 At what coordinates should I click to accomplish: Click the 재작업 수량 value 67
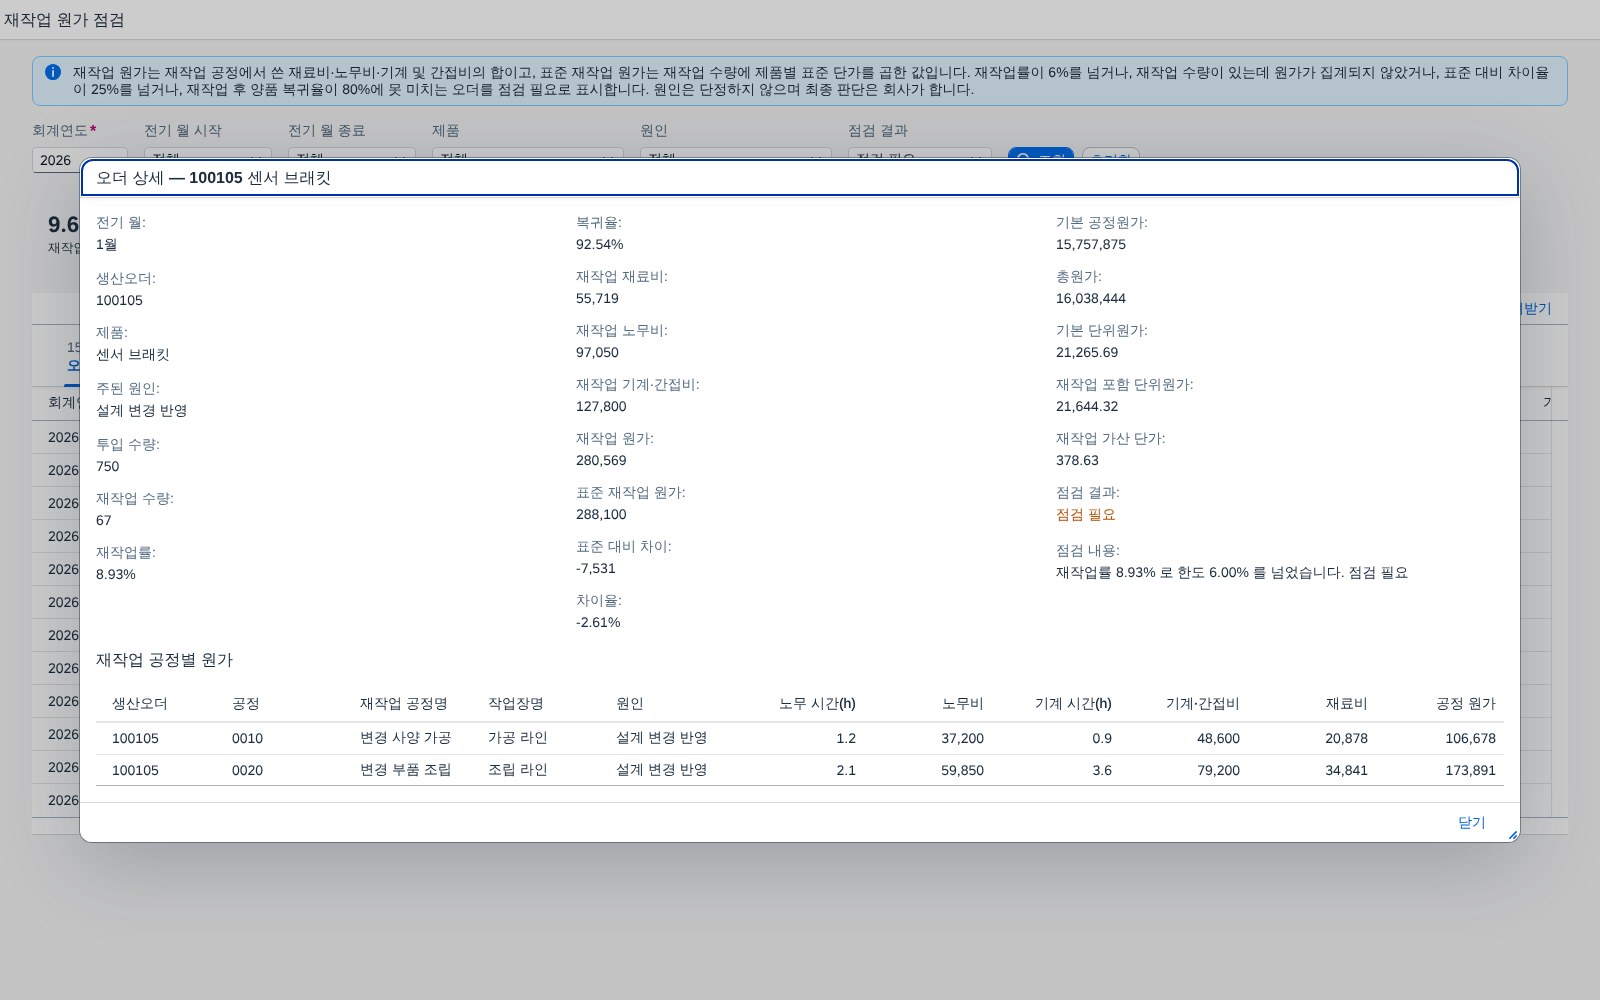(104, 520)
